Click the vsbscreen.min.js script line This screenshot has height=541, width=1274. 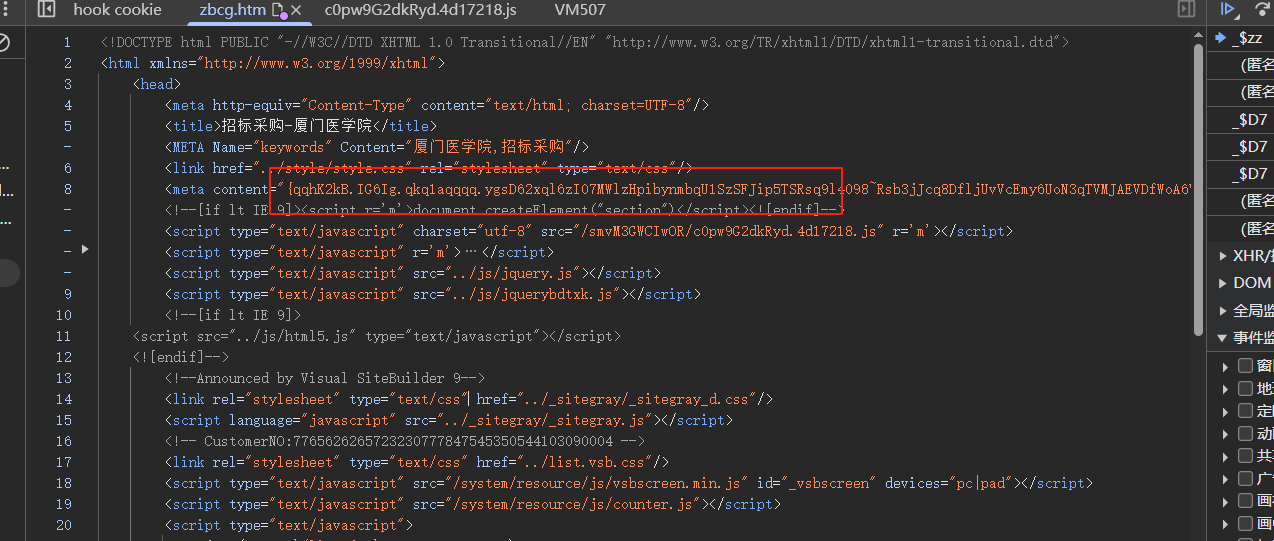pos(629,483)
